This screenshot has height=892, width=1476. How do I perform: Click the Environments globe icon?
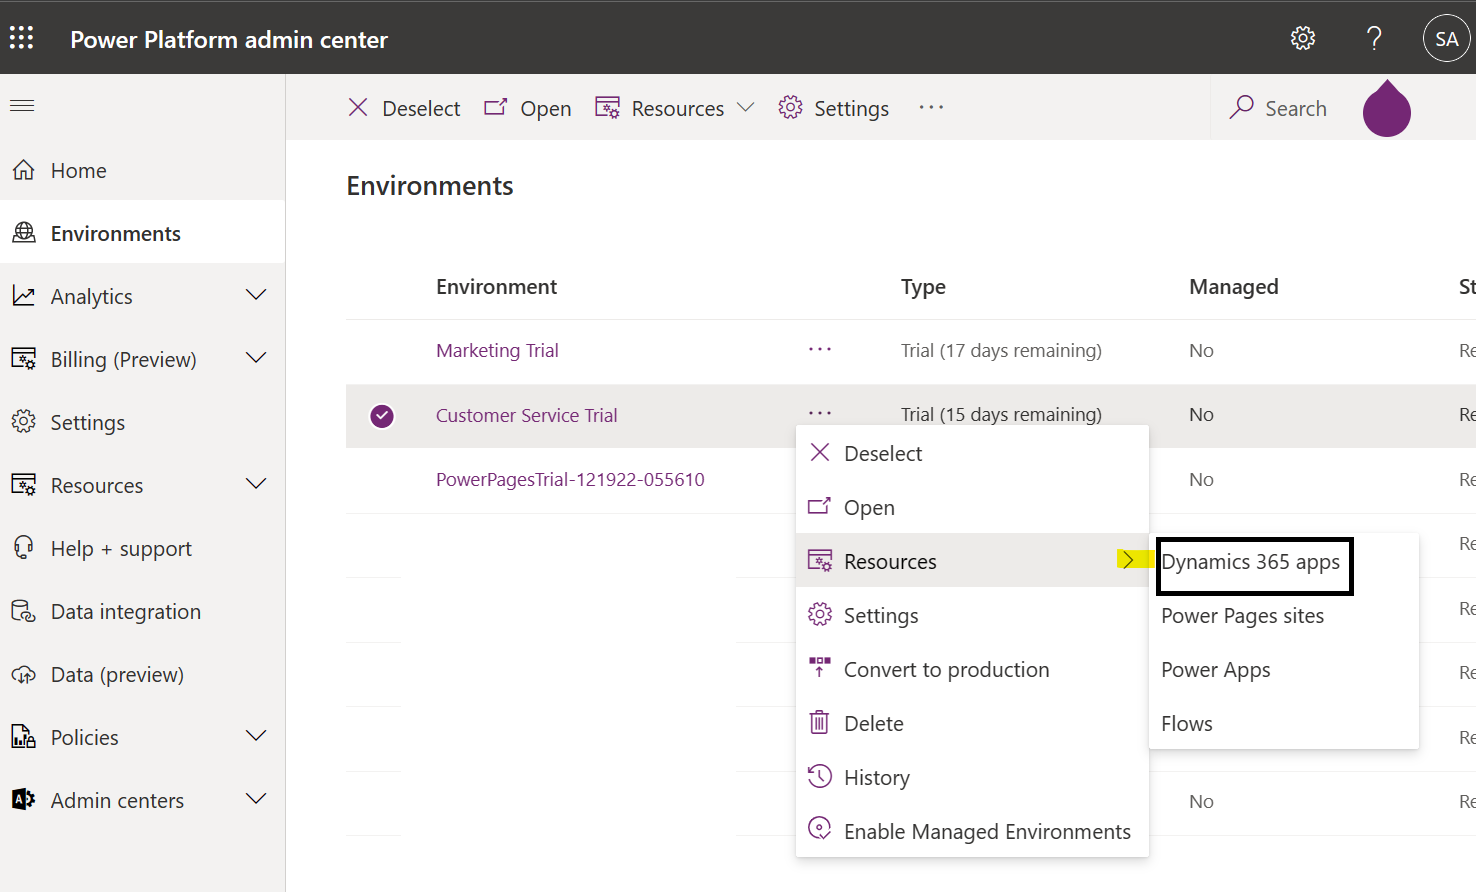24,233
